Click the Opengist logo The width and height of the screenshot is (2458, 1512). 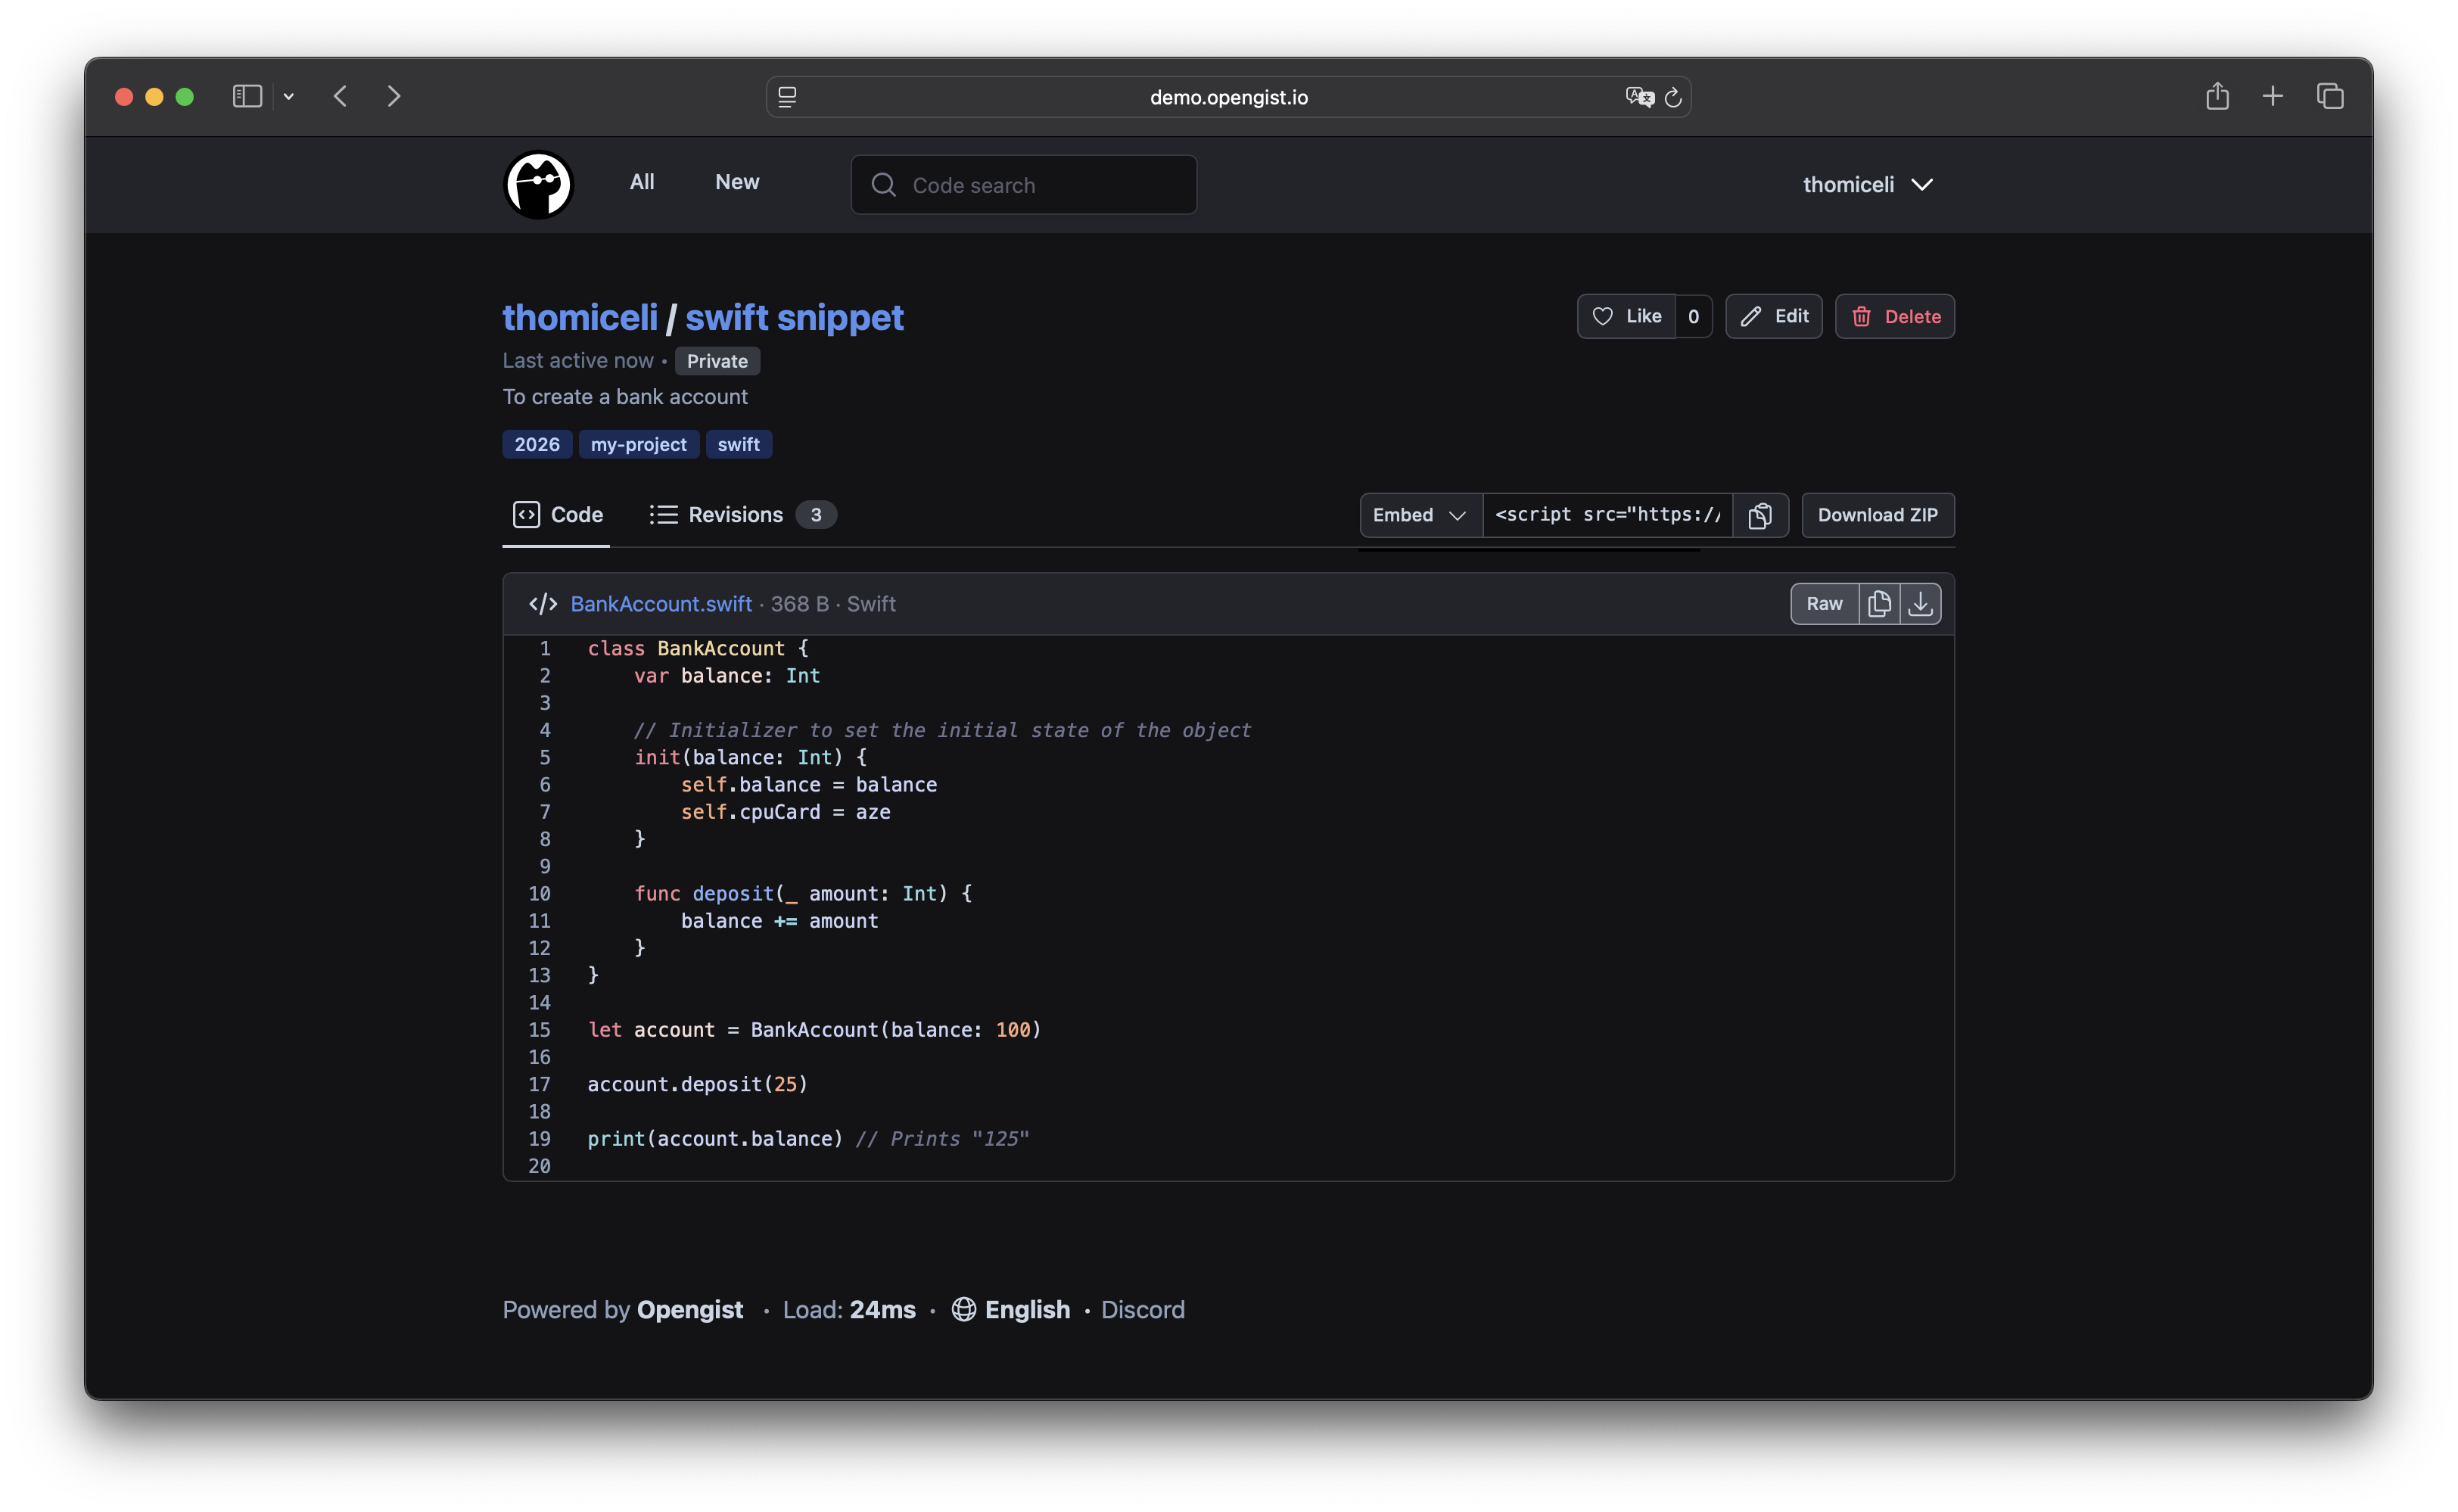point(538,184)
